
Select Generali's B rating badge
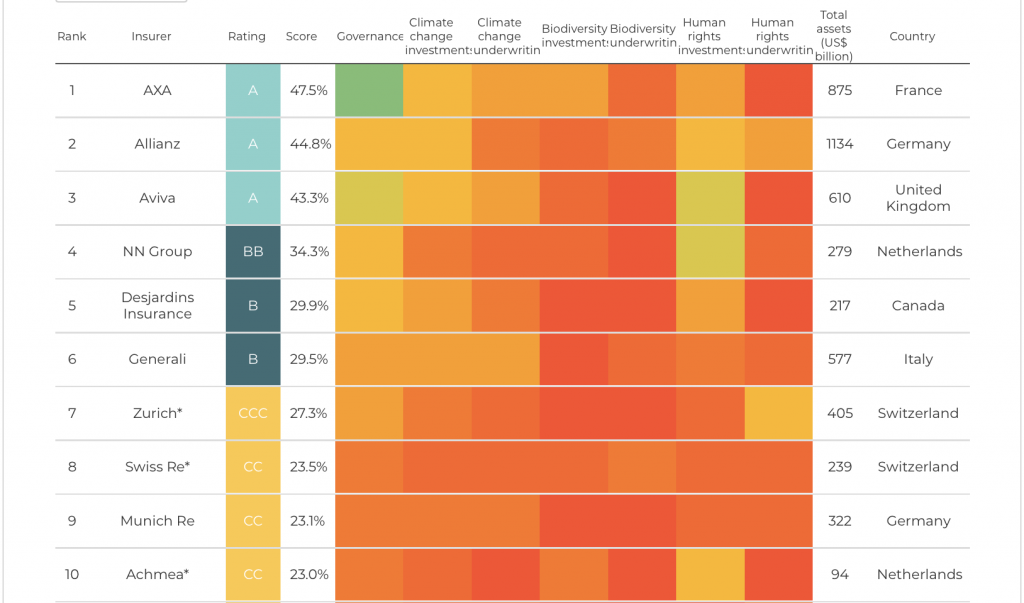[x=253, y=360]
